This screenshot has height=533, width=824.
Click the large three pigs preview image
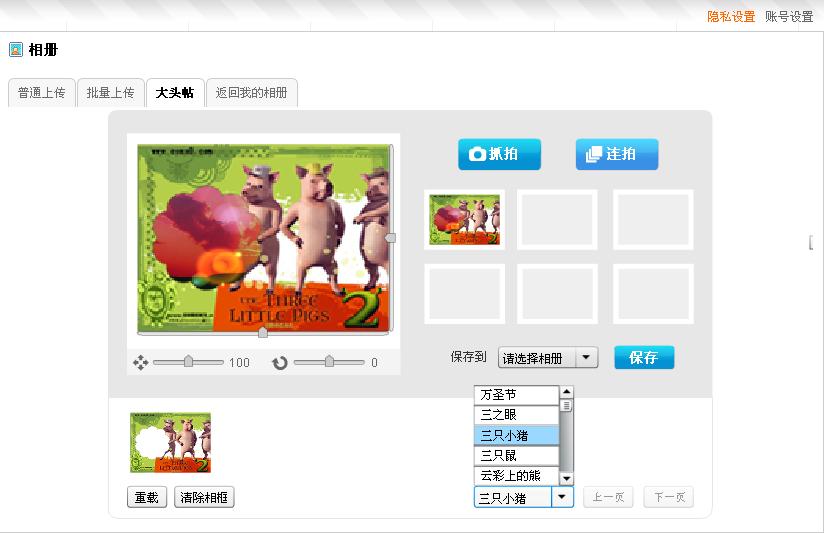[263, 238]
